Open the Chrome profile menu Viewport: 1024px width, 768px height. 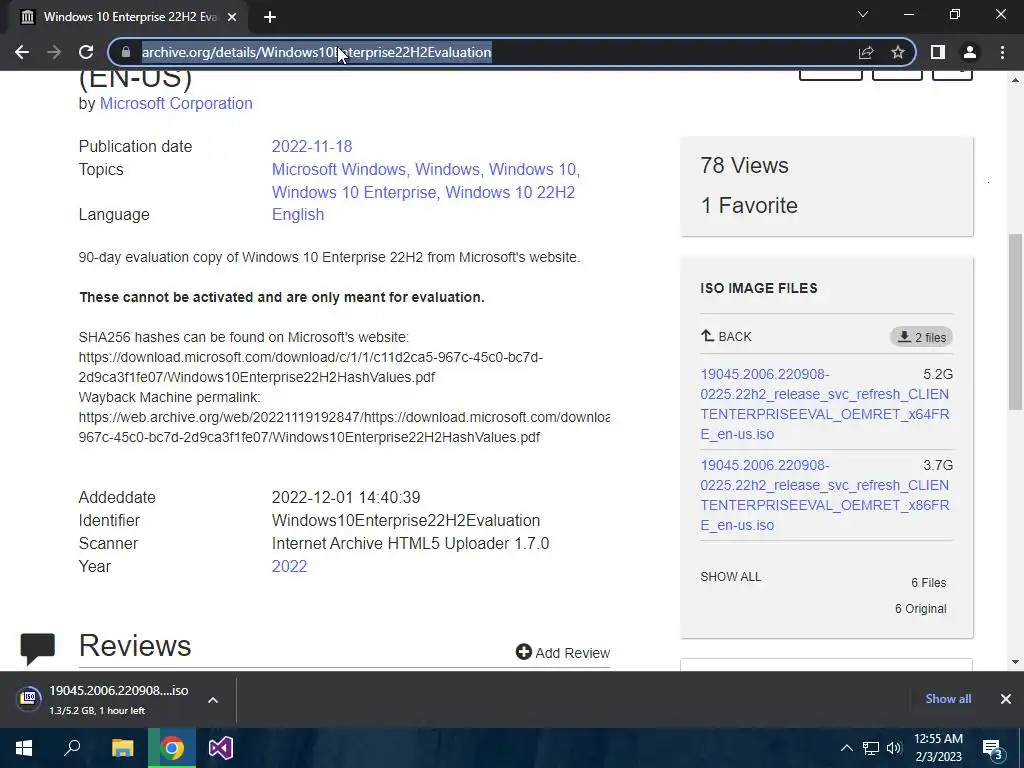point(970,52)
